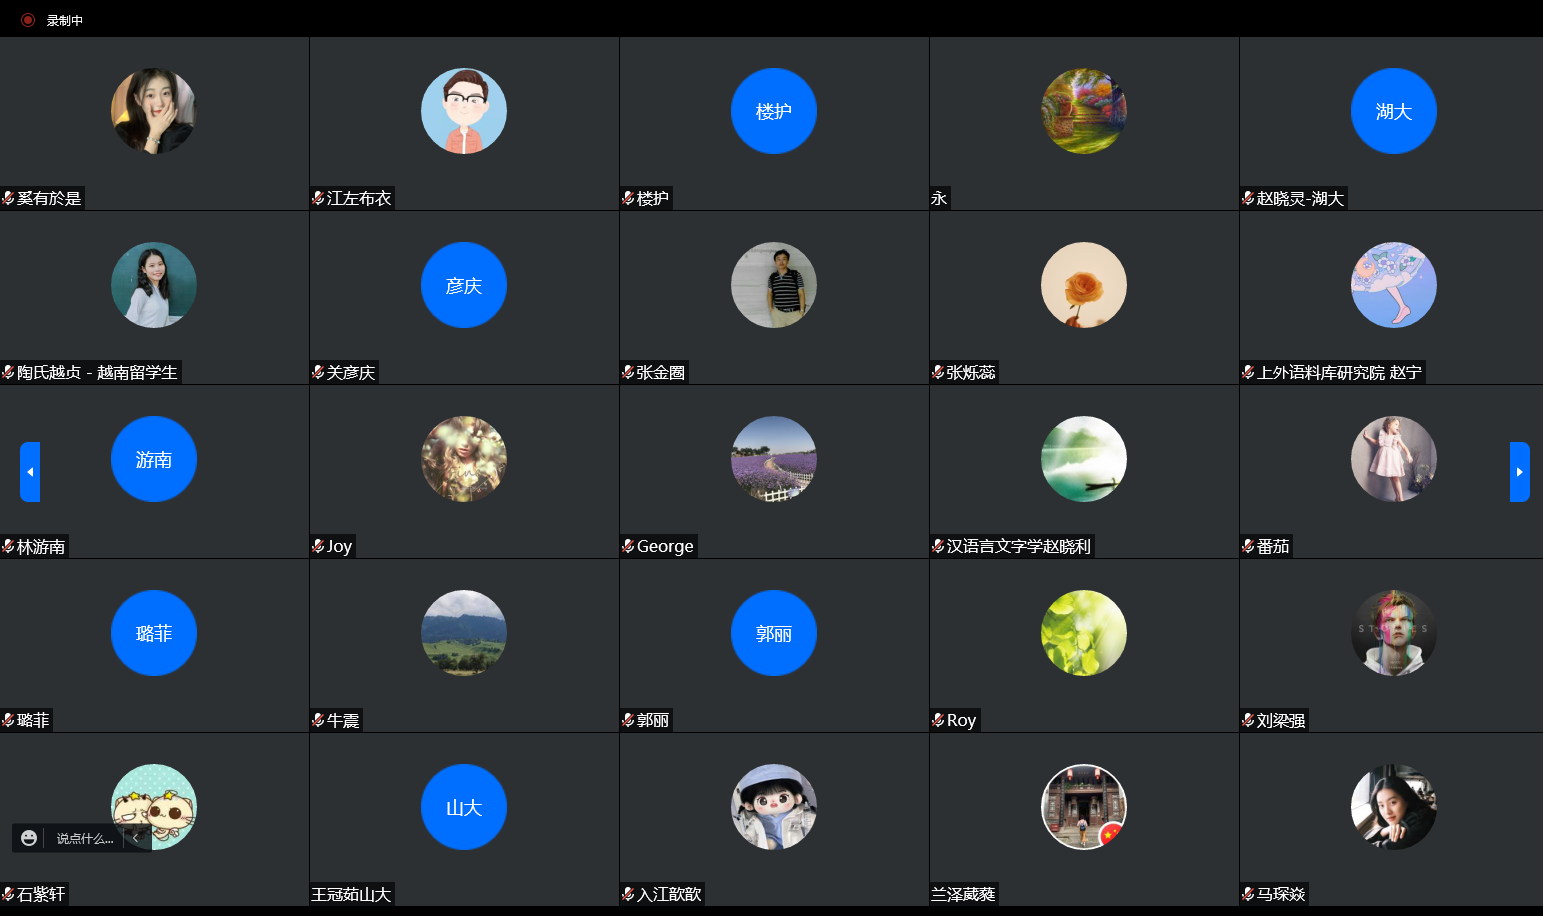Screen dimensions: 1543x916
Task: Click muted microphone icon next to George
Action: [x=628, y=547]
